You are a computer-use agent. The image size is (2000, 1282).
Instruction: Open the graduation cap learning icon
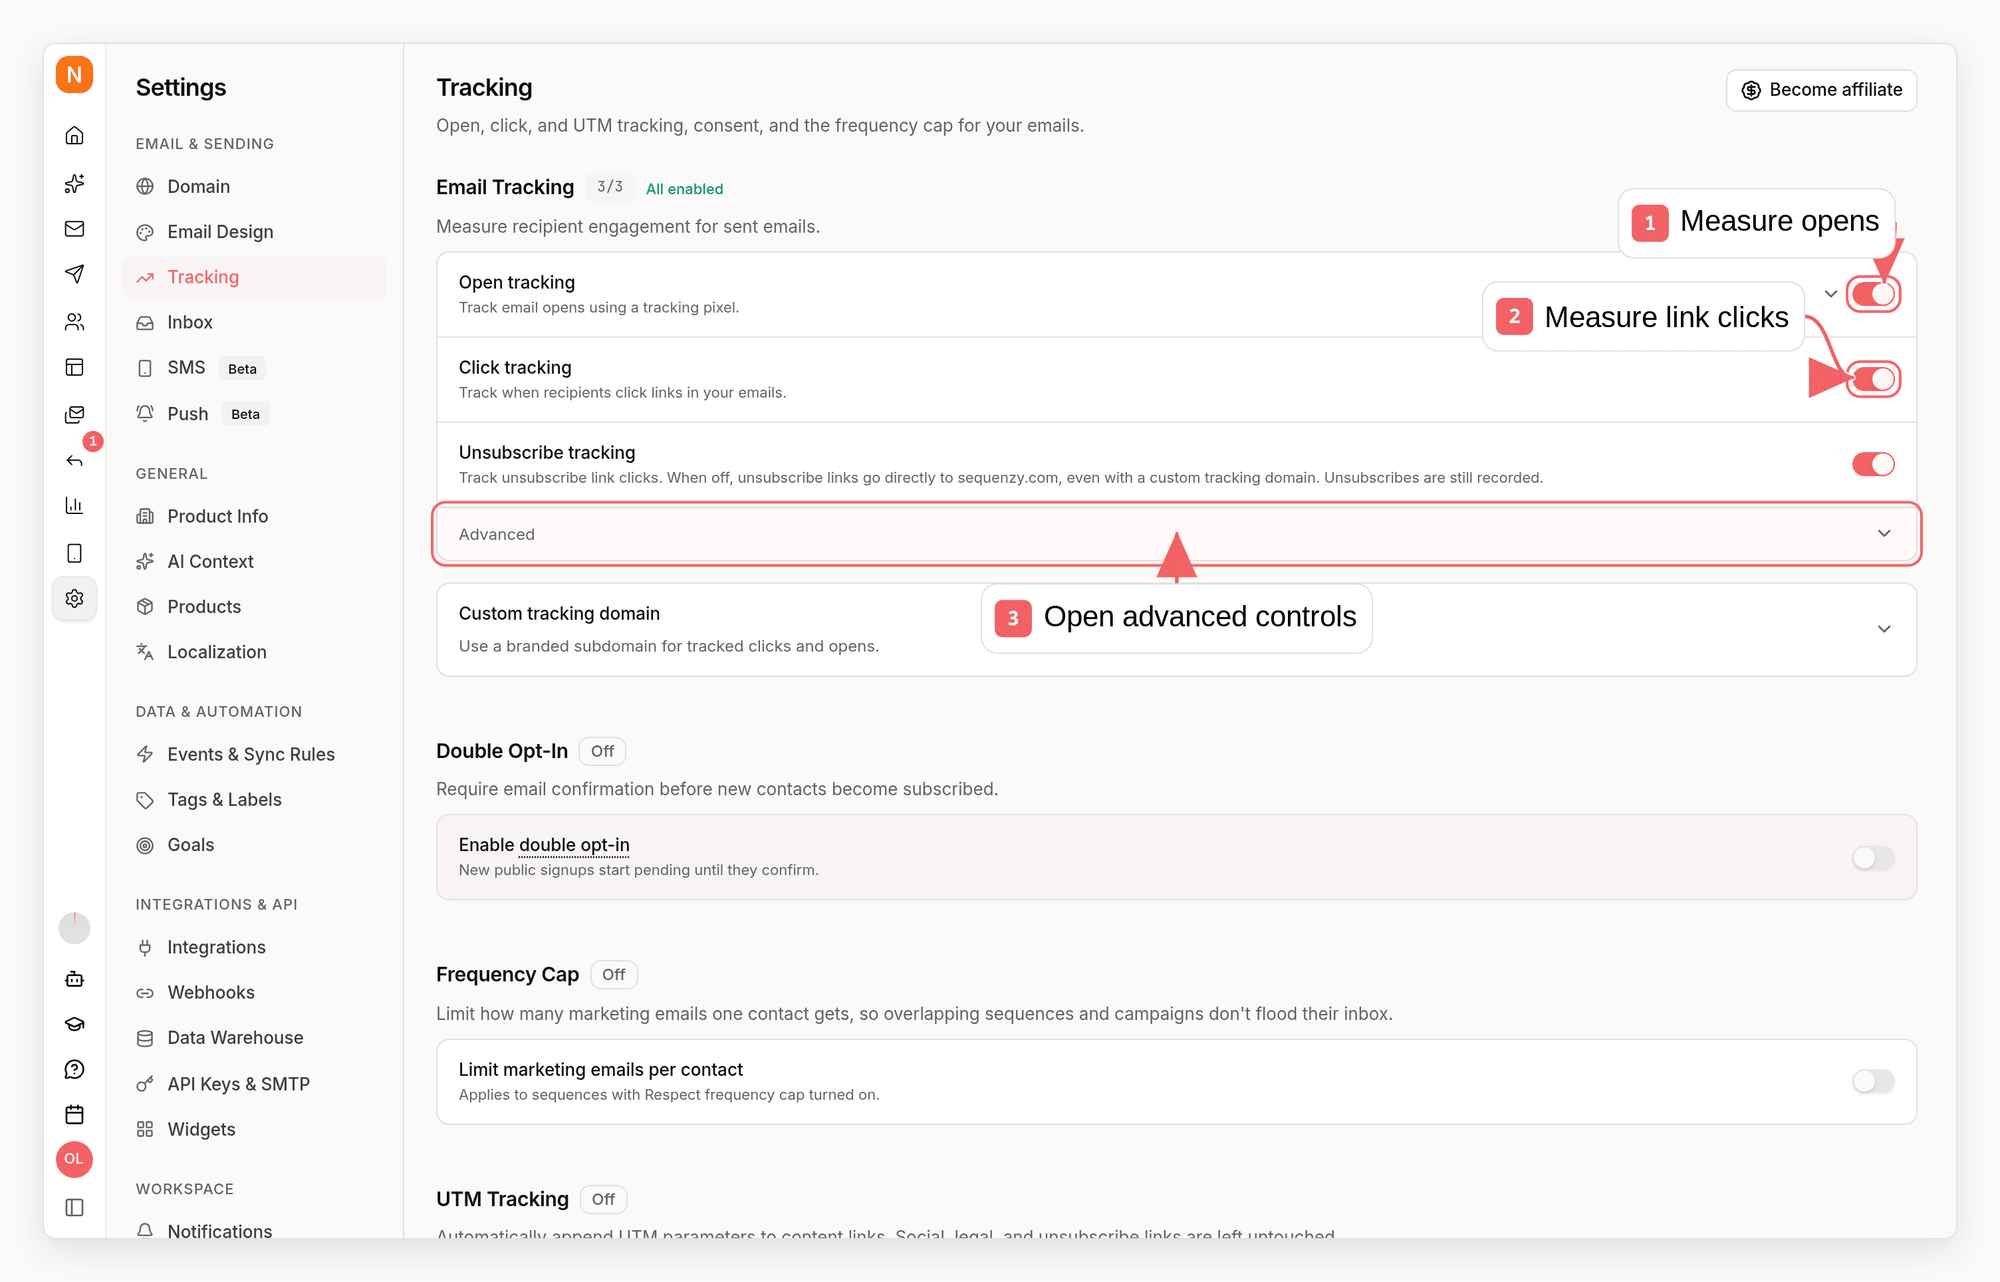pos(74,1024)
